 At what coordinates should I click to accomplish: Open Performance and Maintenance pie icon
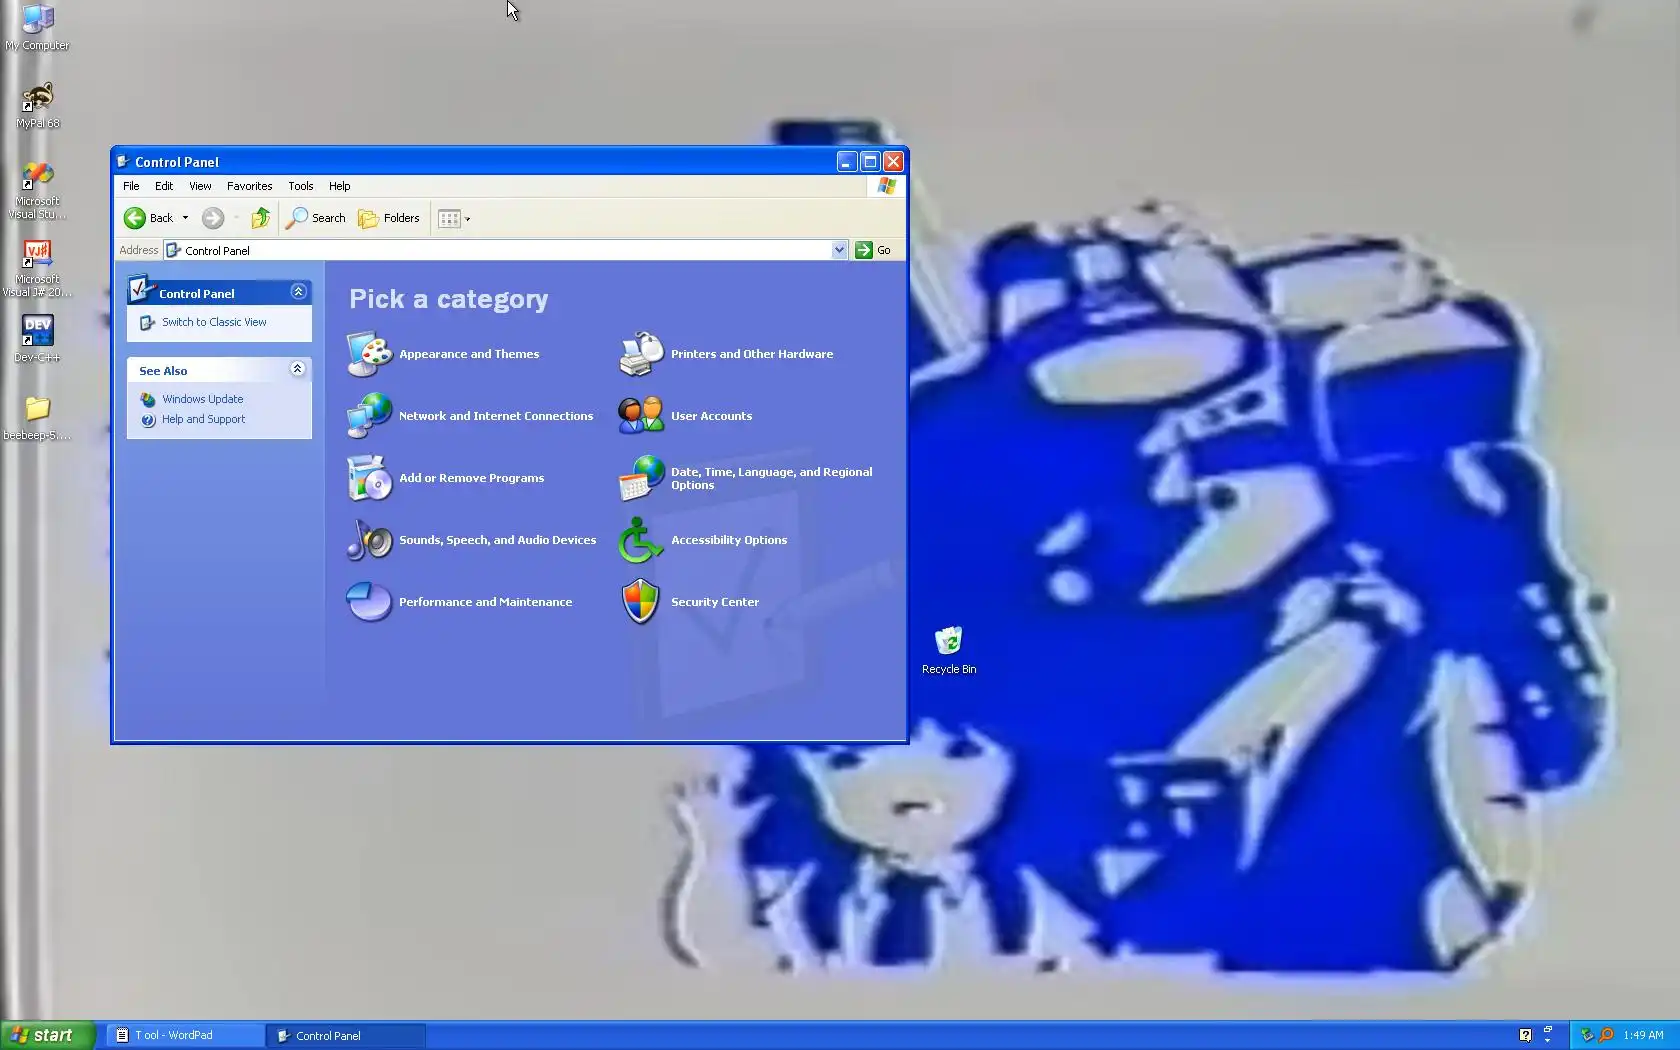[x=369, y=602]
